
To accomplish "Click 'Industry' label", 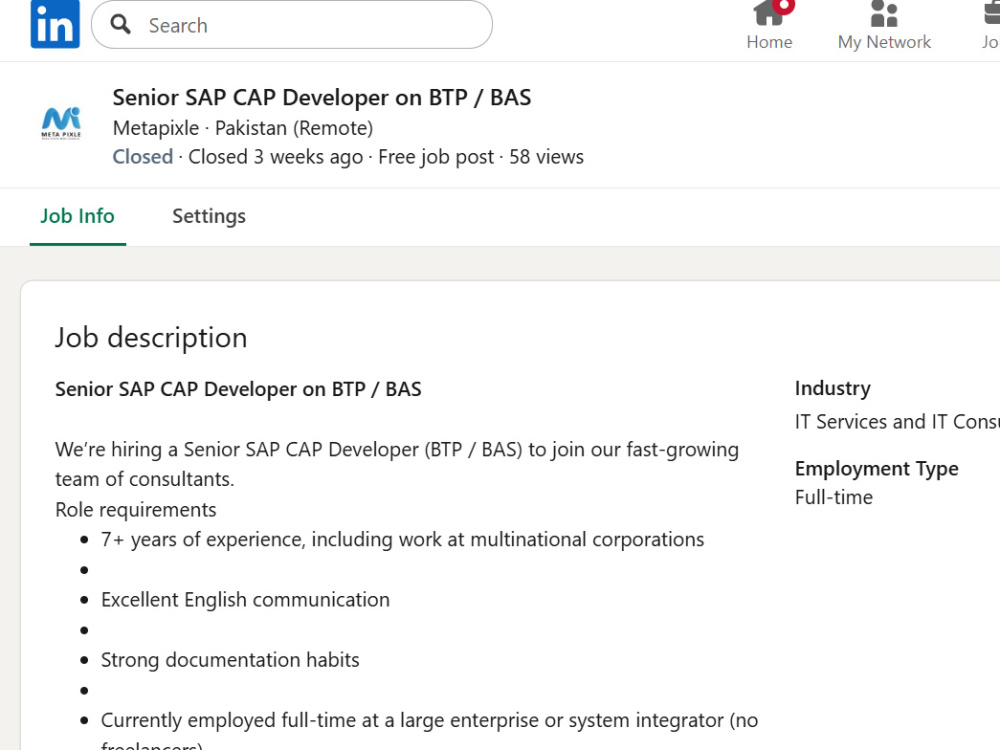I will click(x=832, y=388).
